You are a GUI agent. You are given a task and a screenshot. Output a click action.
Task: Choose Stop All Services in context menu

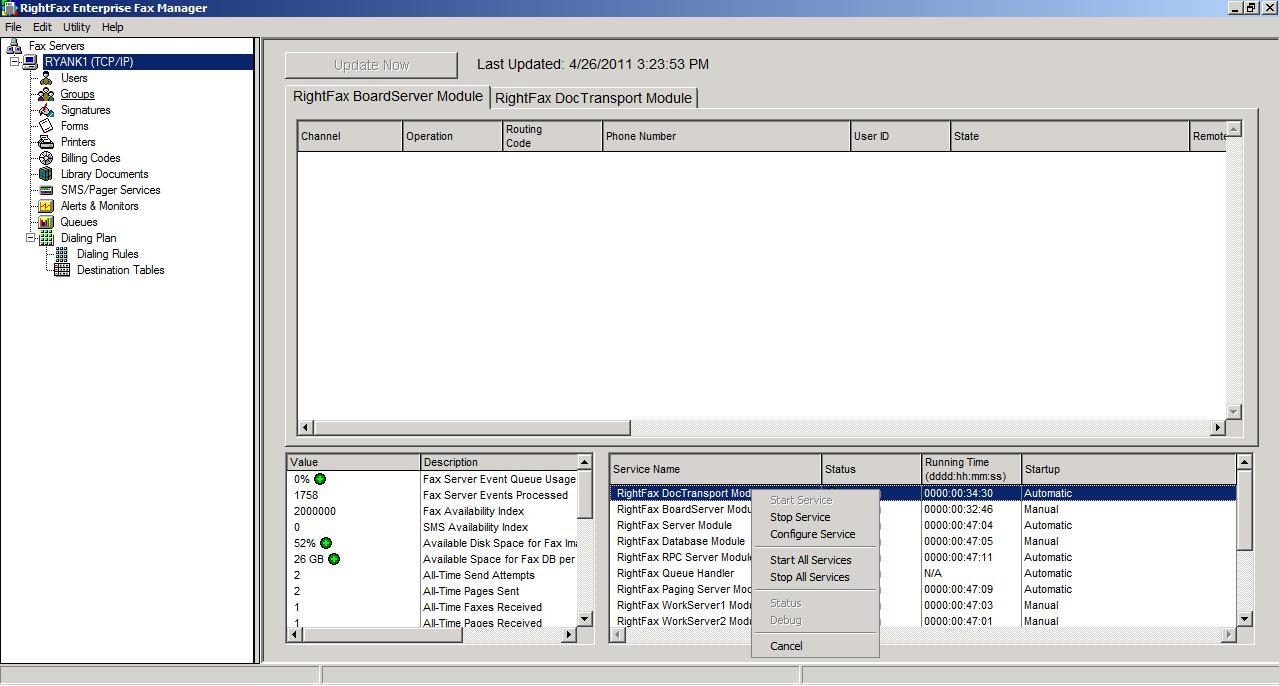click(810, 577)
